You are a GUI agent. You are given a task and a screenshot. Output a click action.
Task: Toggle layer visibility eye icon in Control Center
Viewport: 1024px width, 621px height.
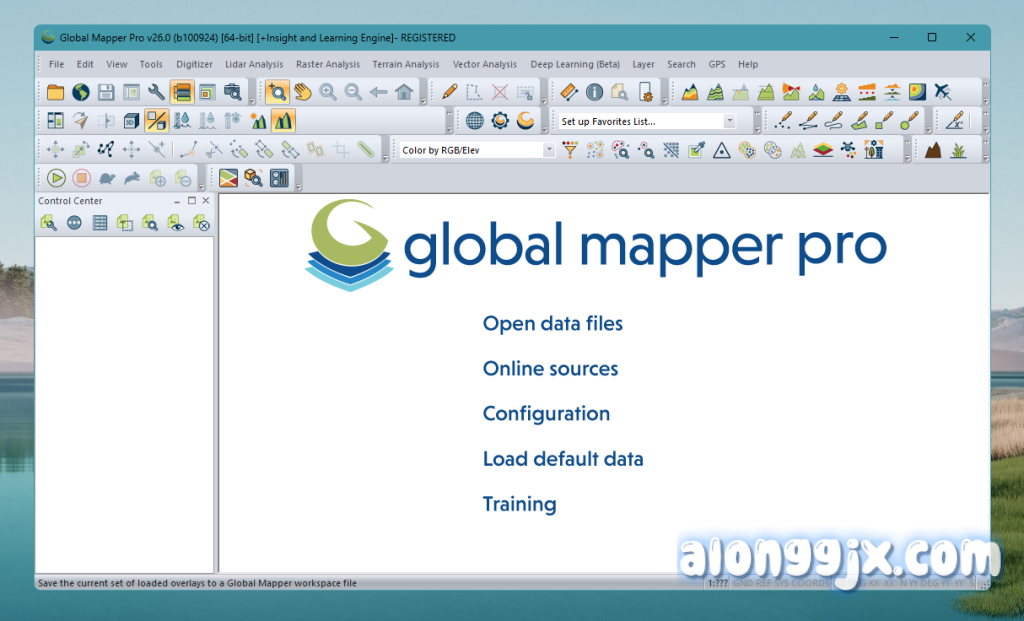[x=176, y=223]
